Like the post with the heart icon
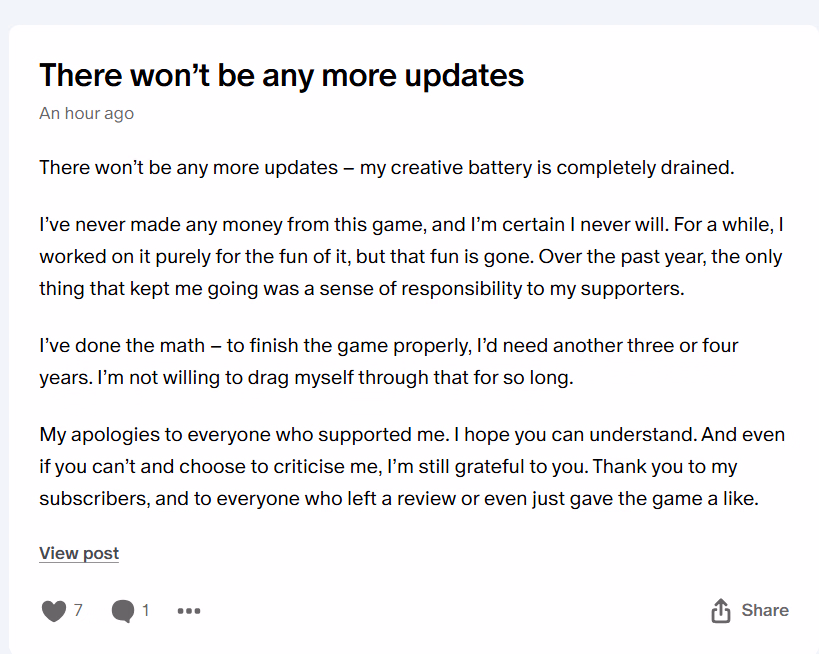The width and height of the screenshot is (819, 654). point(54,611)
